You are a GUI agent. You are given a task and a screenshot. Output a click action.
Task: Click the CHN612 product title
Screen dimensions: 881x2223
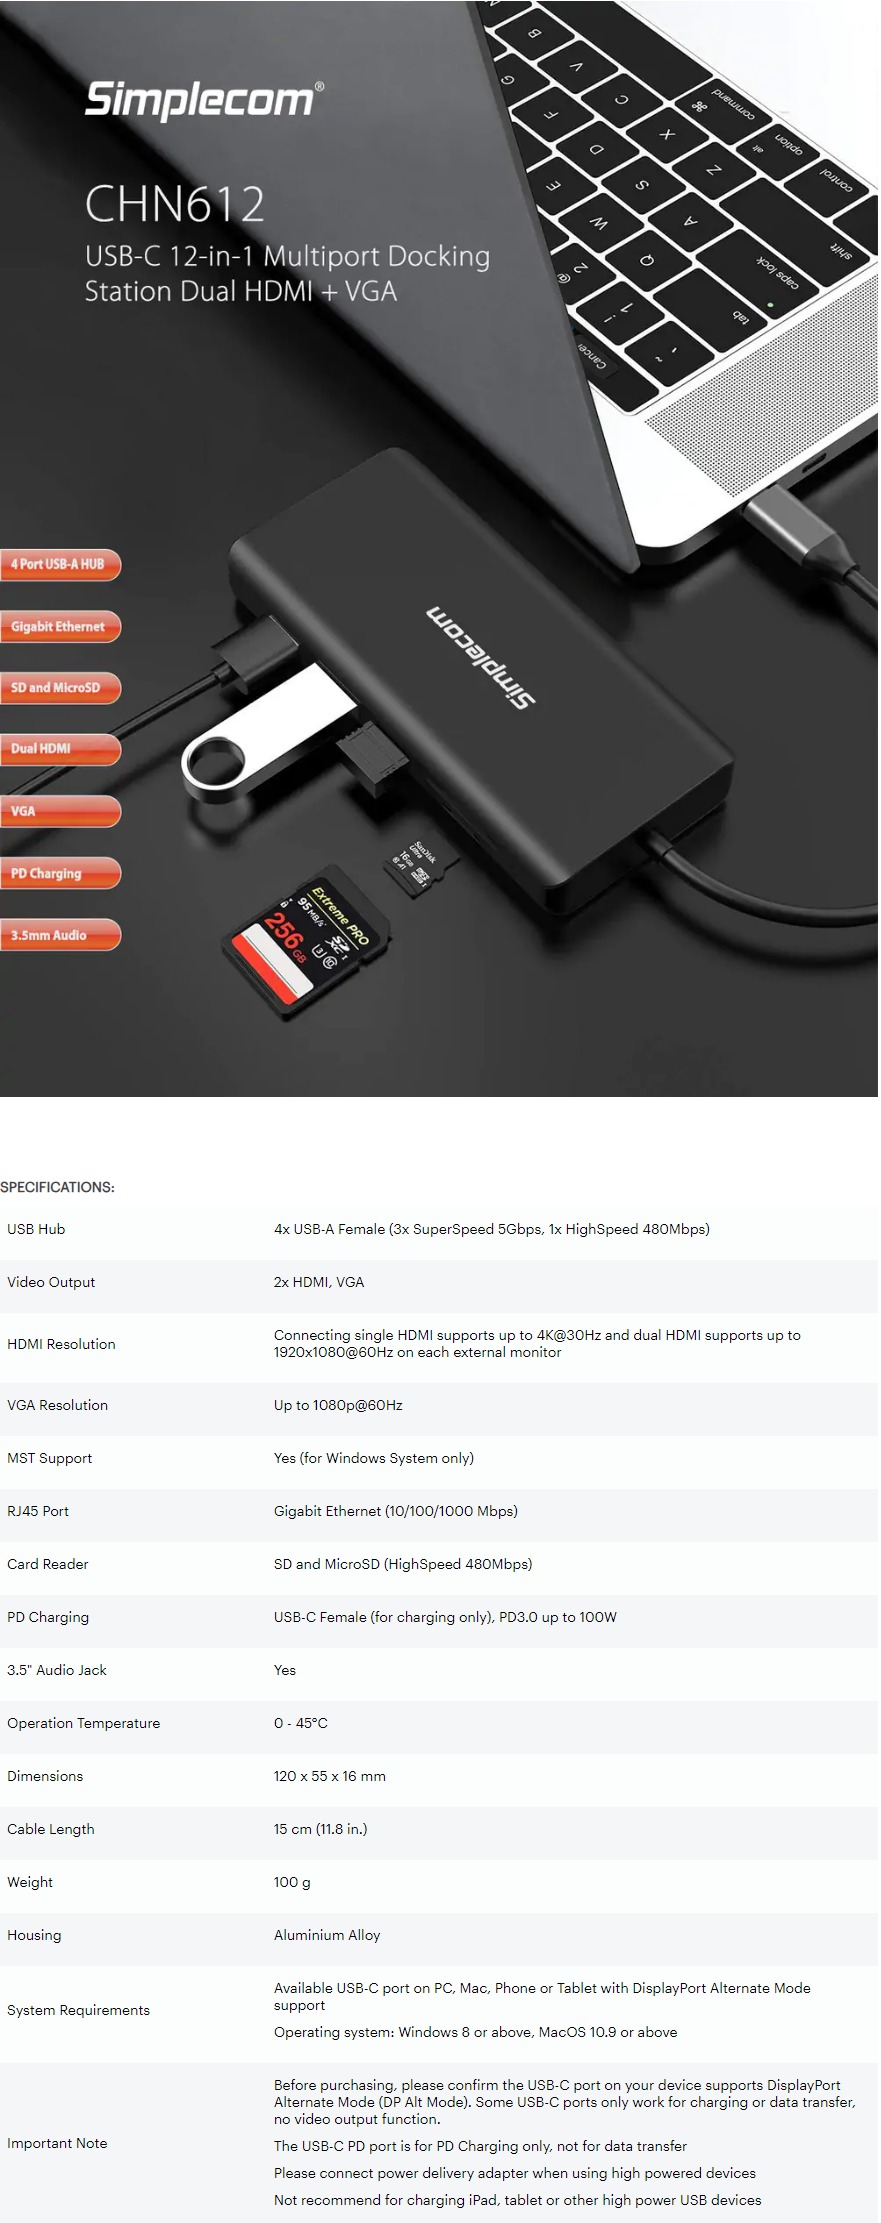(175, 205)
